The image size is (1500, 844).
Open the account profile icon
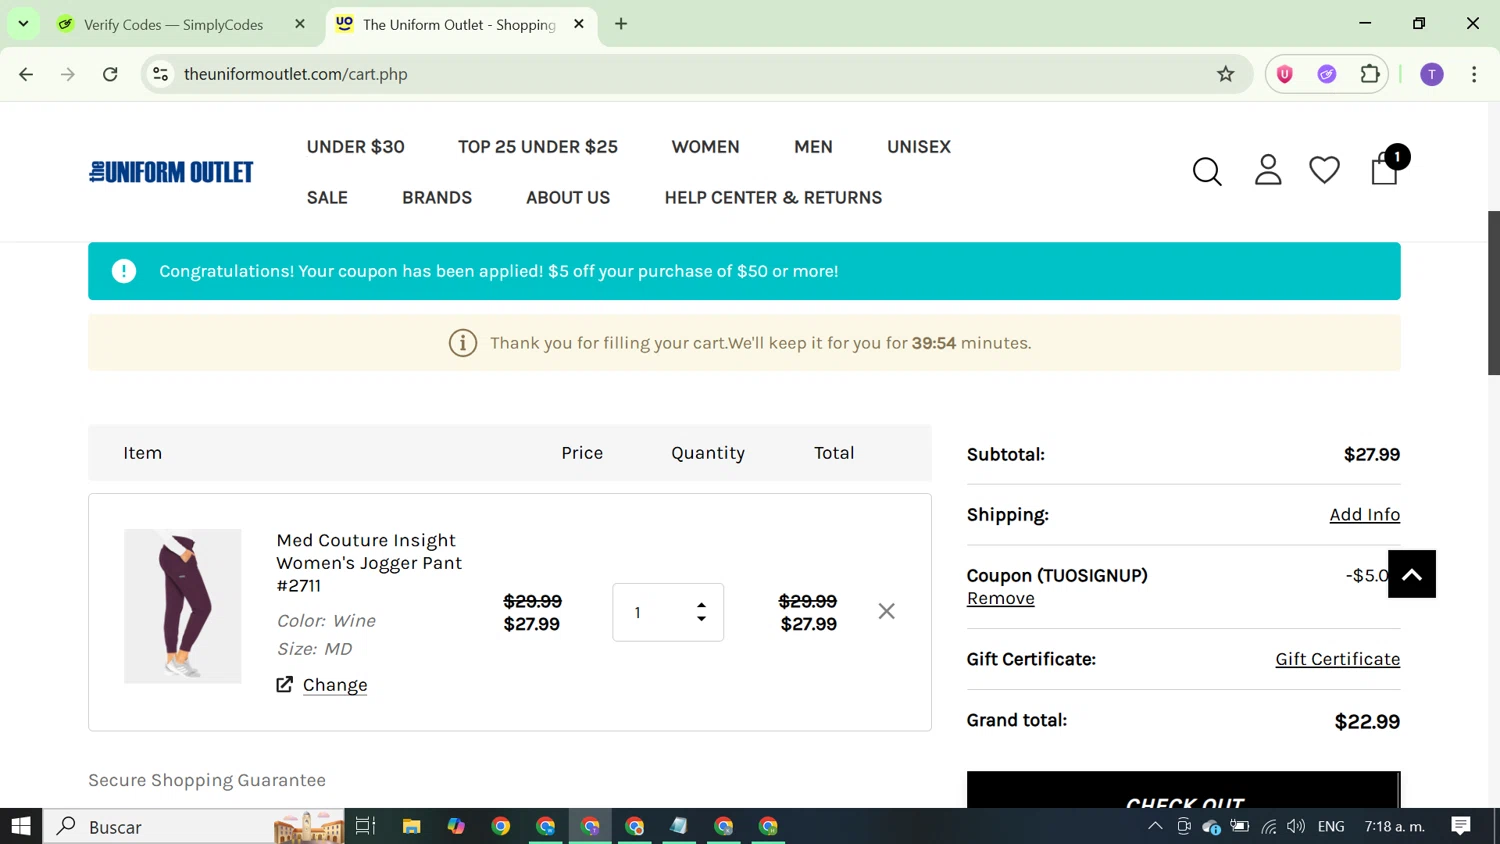(x=1268, y=170)
